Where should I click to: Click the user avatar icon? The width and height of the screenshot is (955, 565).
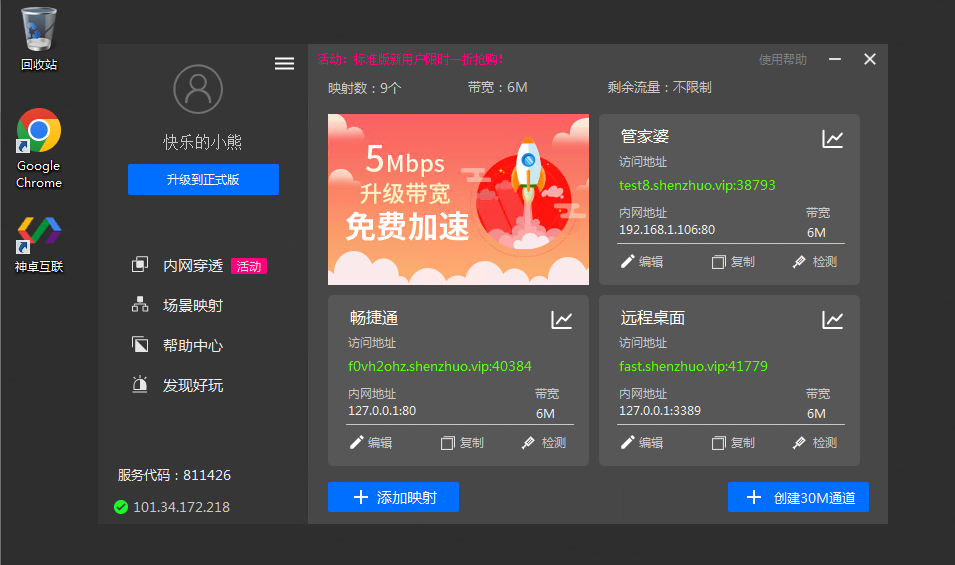[x=198, y=89]
